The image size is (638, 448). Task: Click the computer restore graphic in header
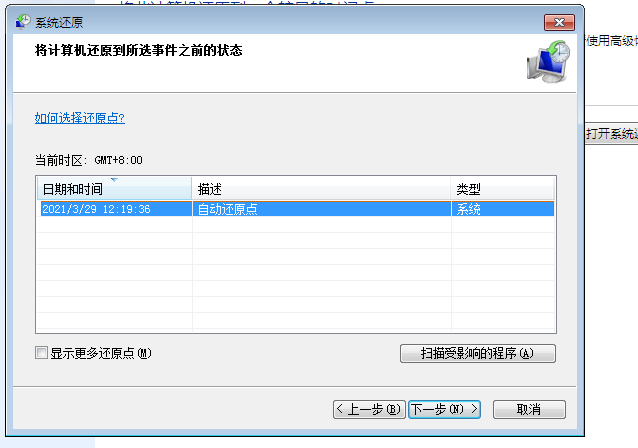point(548,62)
